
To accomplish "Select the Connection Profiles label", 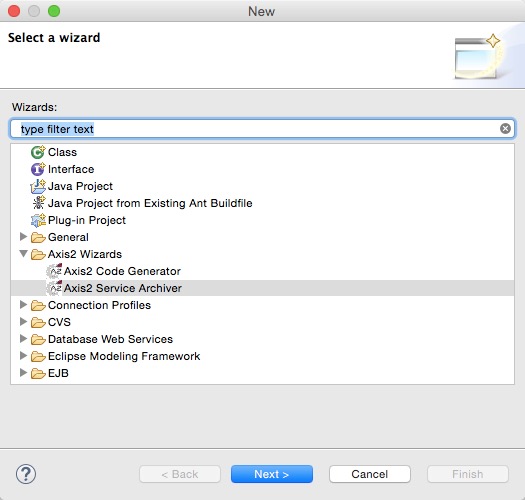I will (x=99, y=305).
